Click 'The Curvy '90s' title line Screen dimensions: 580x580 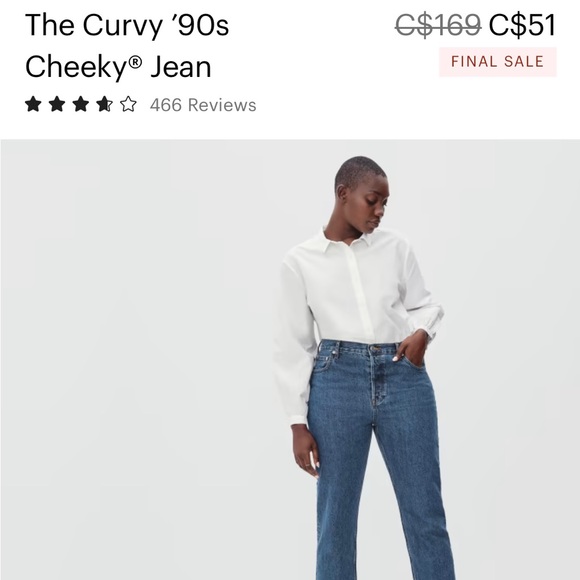(x=127, y=25)
